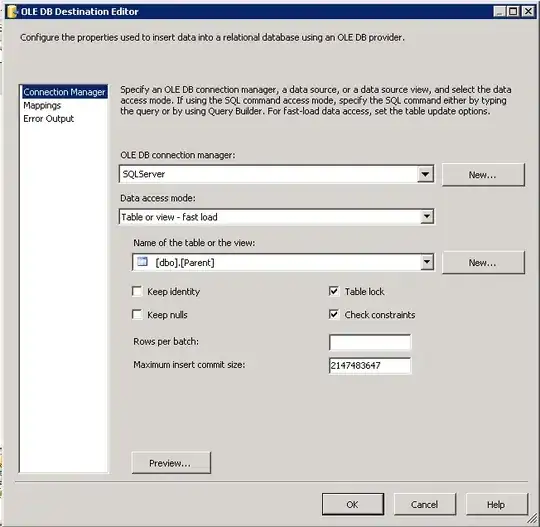
Task: Expand the Data access mode dropdown
Action: coord(427,217)
